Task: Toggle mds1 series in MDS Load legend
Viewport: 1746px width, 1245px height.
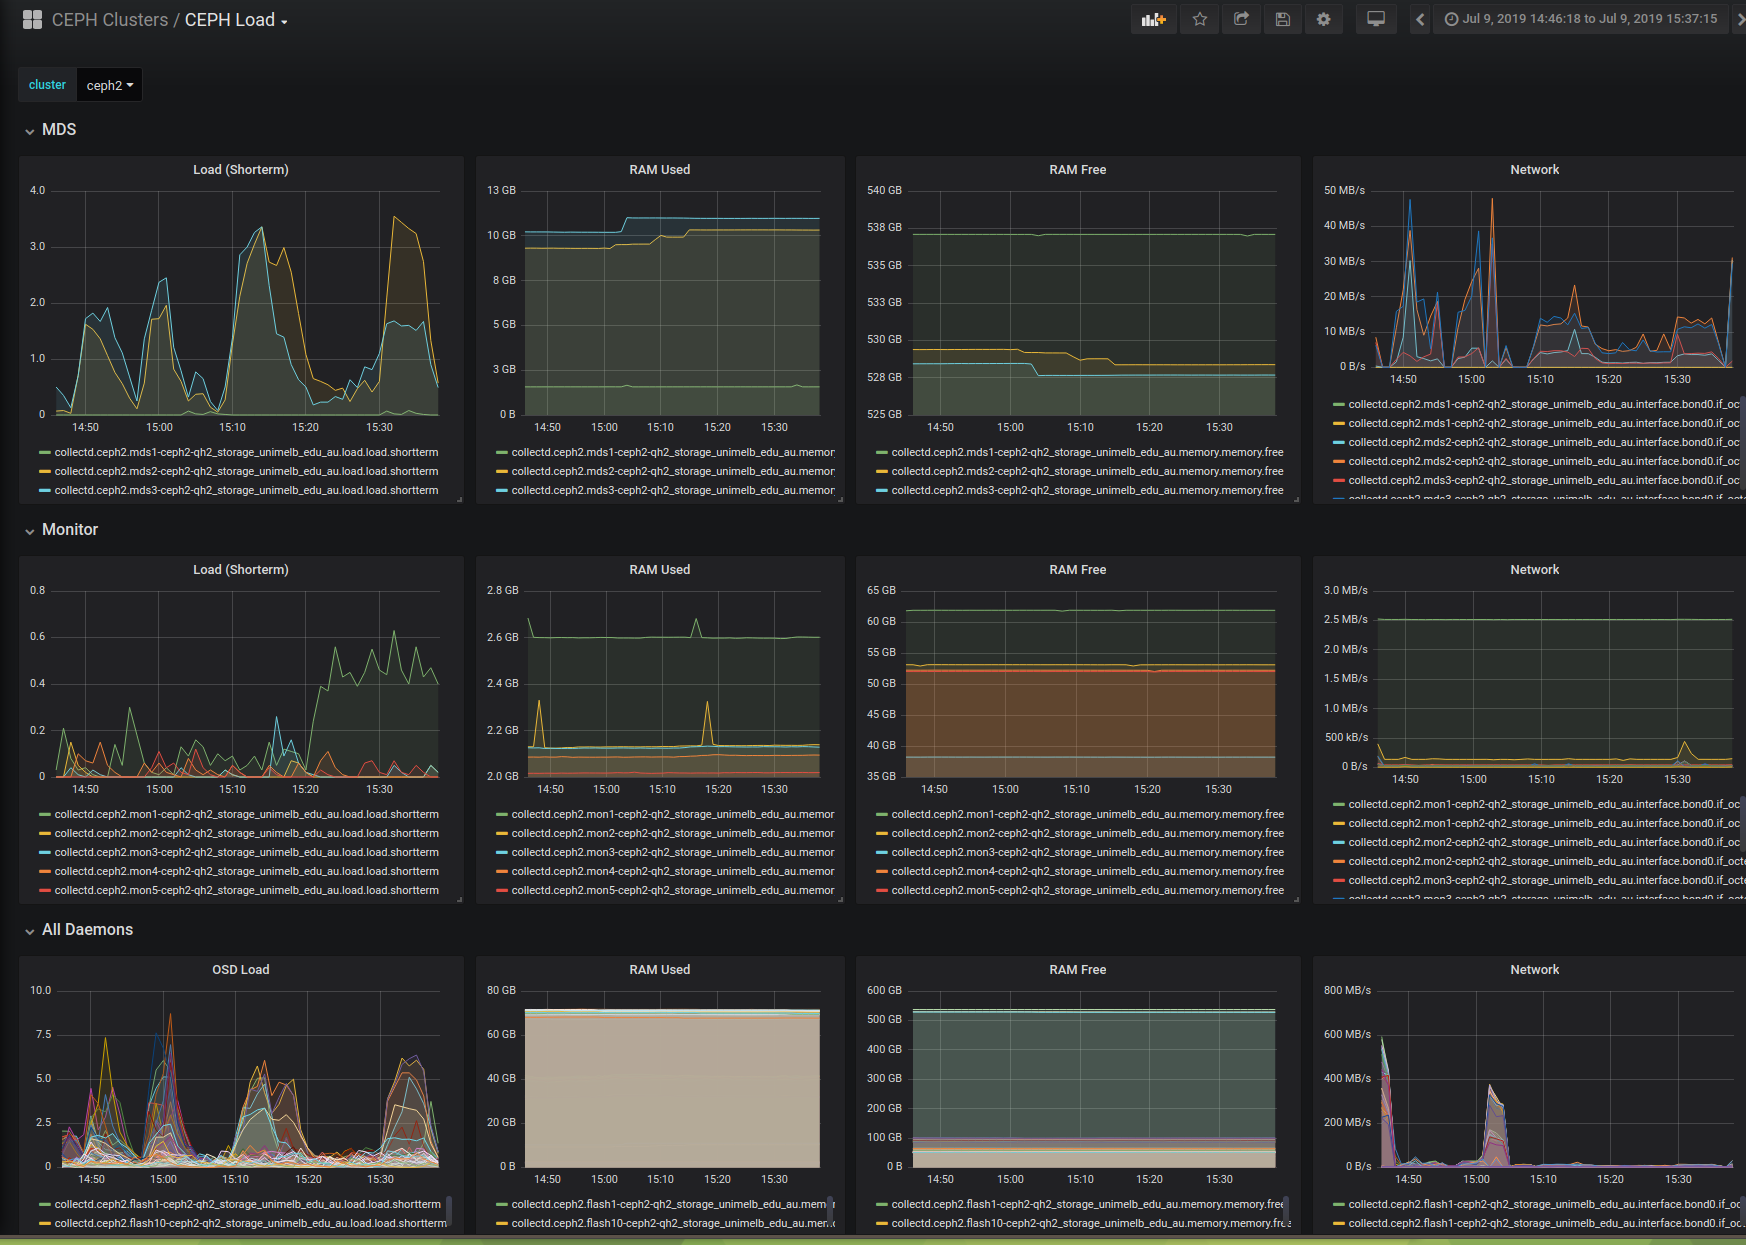Action: [x=246, y=453]
